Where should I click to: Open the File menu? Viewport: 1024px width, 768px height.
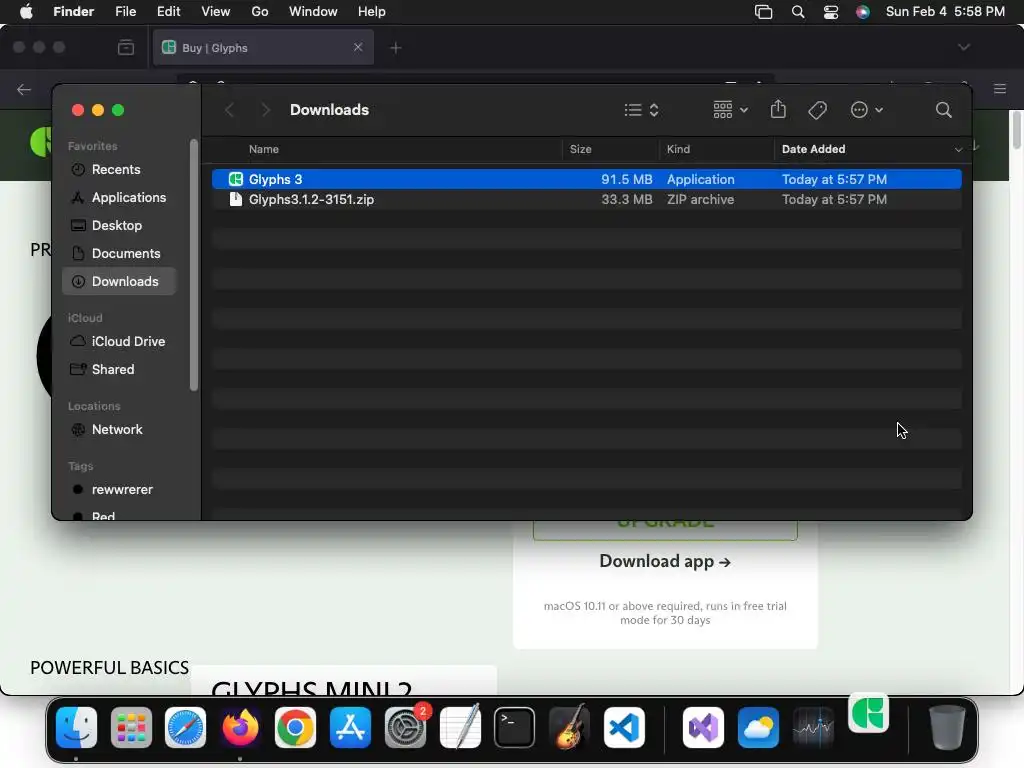coord(125,12)
